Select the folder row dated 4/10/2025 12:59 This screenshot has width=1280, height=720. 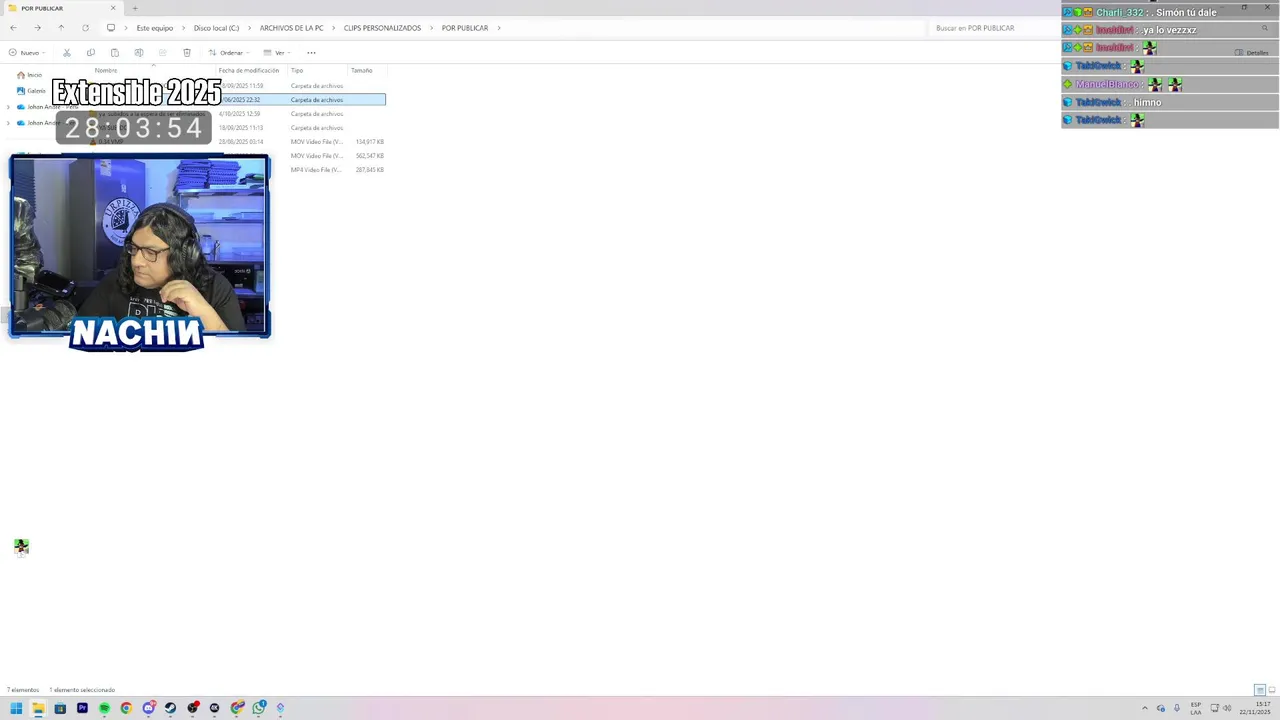pyautogui.click(x=237, y=114)
